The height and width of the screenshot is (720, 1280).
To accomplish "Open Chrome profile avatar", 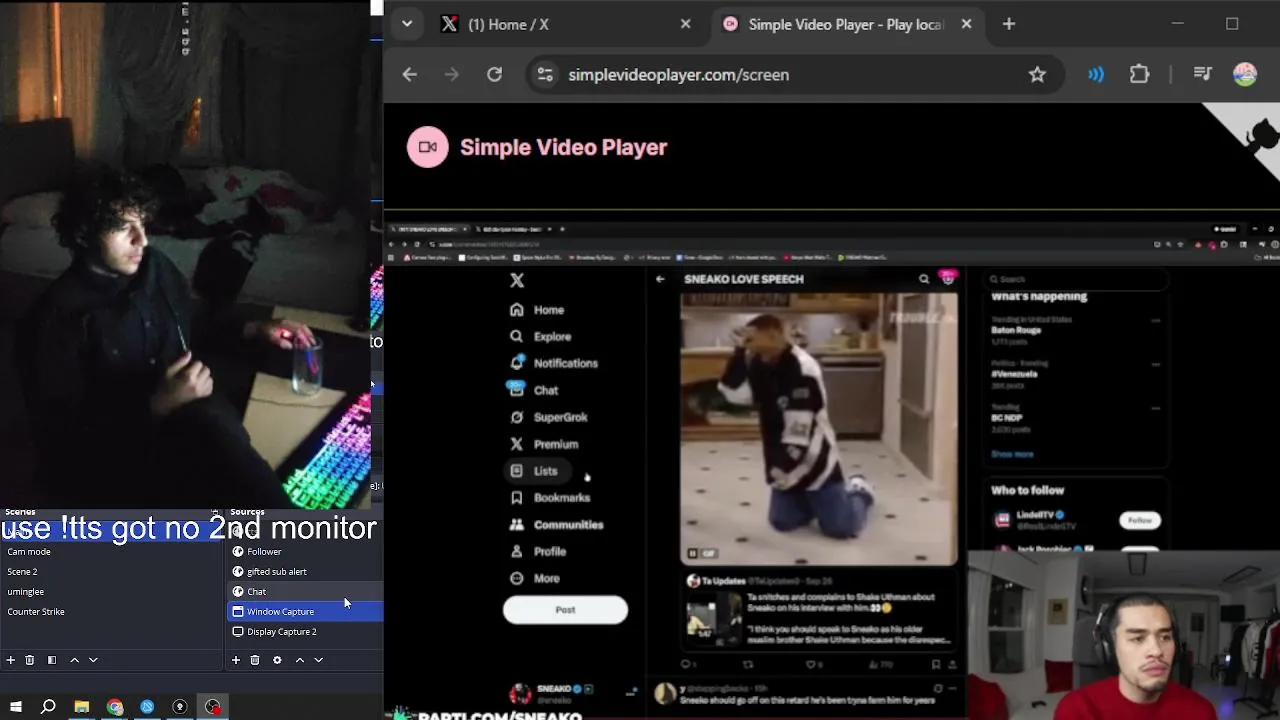I will (1245, 74).
